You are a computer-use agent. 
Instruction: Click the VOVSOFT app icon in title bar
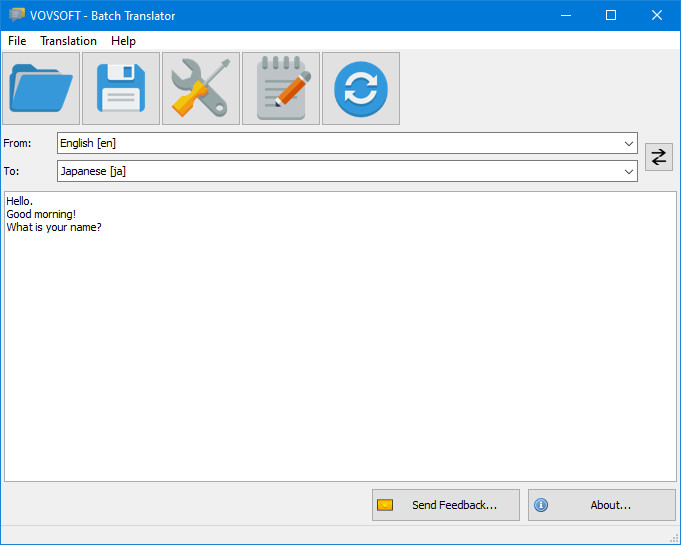pos(17,15)
